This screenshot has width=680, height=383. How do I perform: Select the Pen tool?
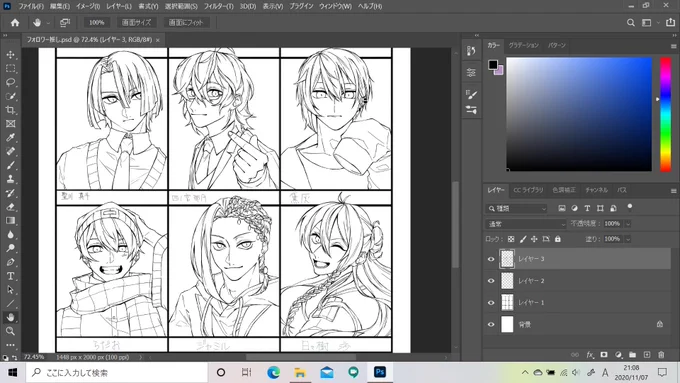[10, 262]
